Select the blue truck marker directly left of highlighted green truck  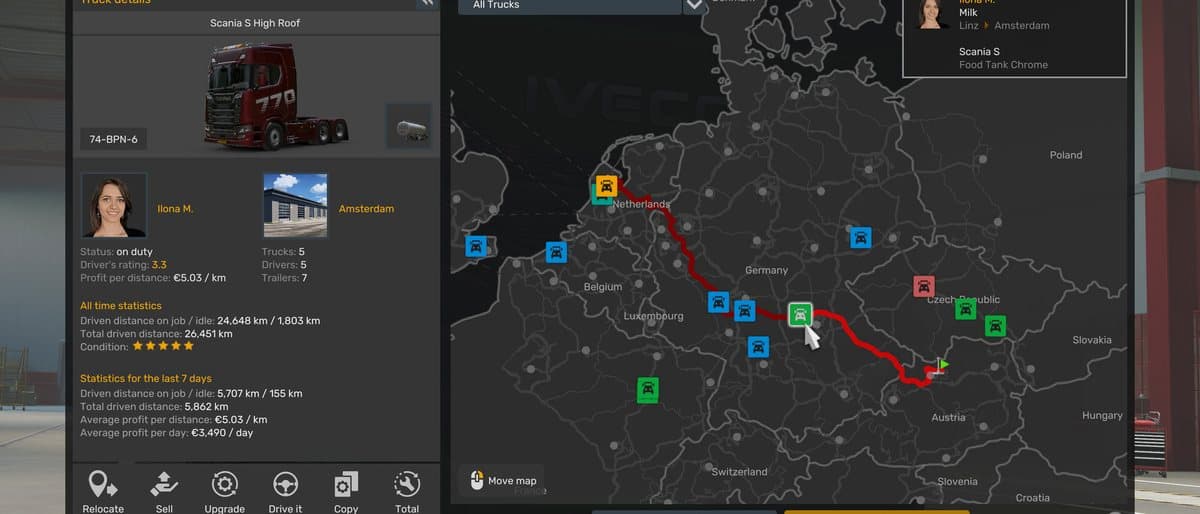pos(744,311)
